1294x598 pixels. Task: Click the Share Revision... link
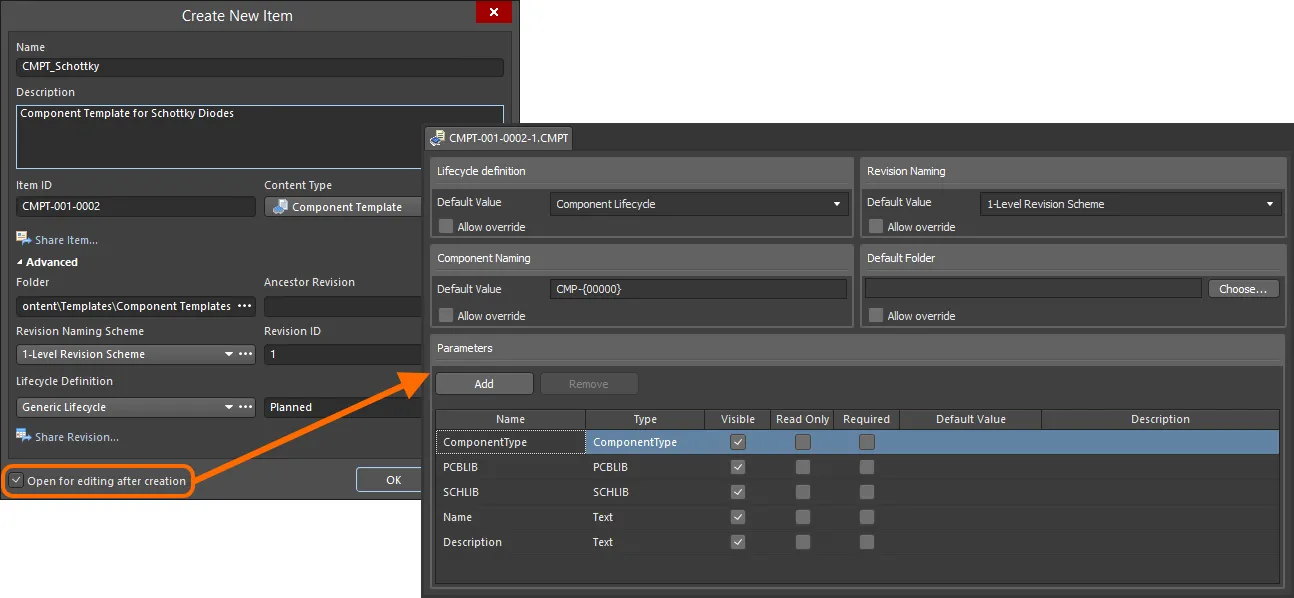coord(77,437)
